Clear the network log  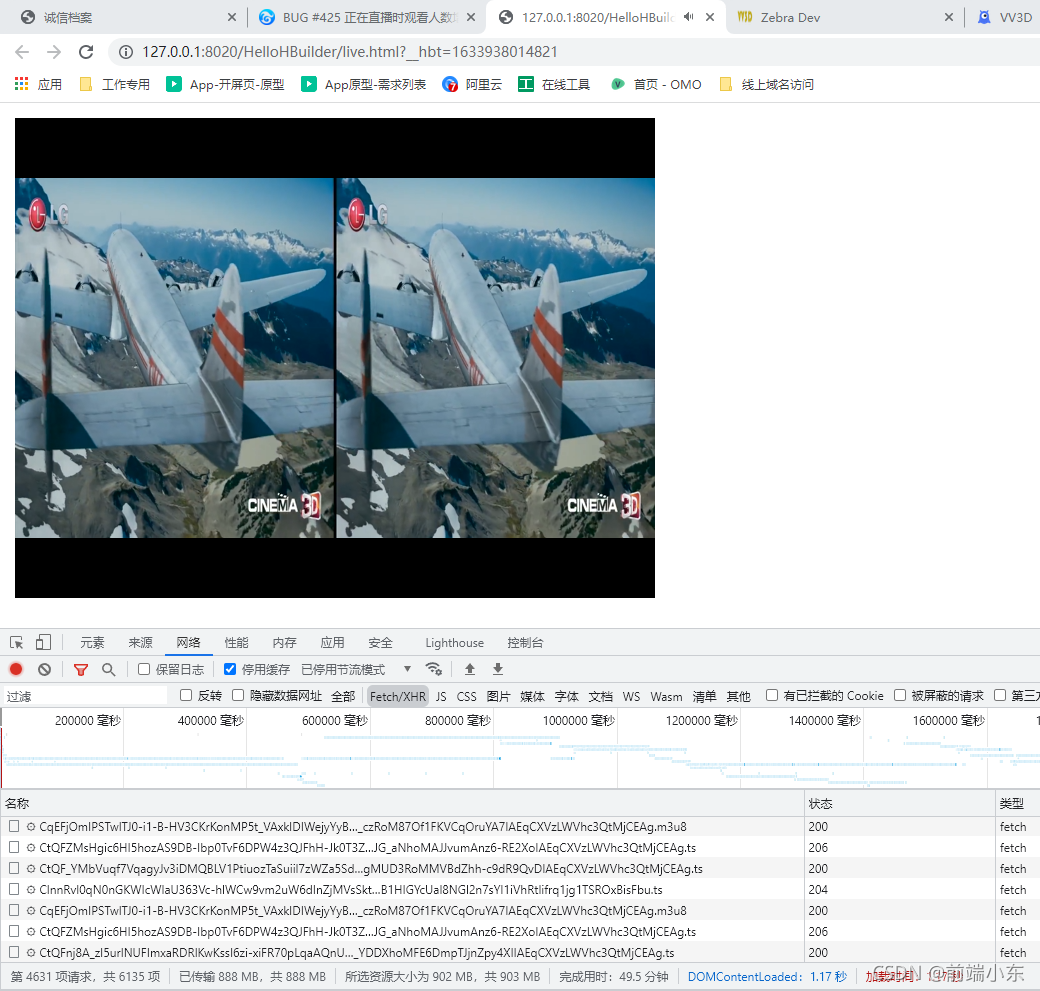point(44,669)
